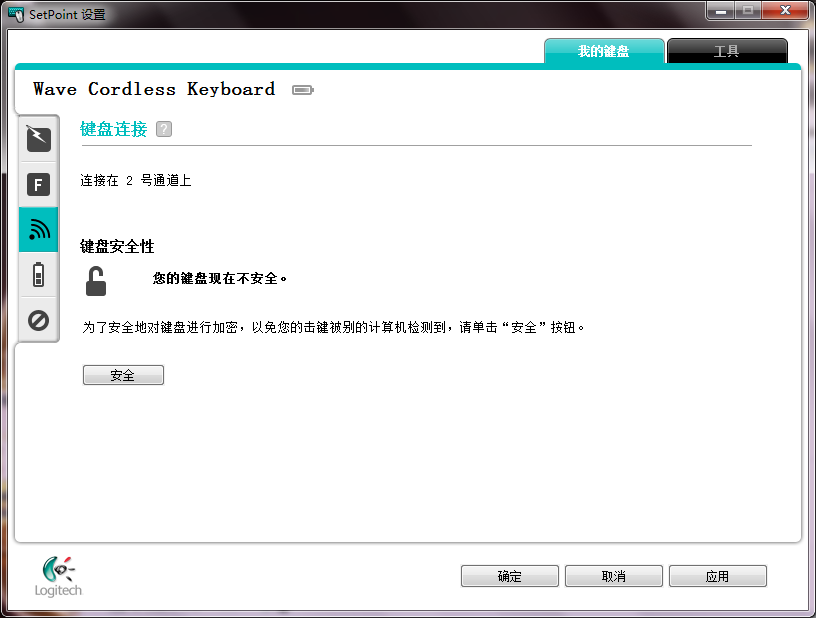The height and width of the screenshot is (618, 816).
Task: Switch to the 工具 tab
Action: pos(726,51)
